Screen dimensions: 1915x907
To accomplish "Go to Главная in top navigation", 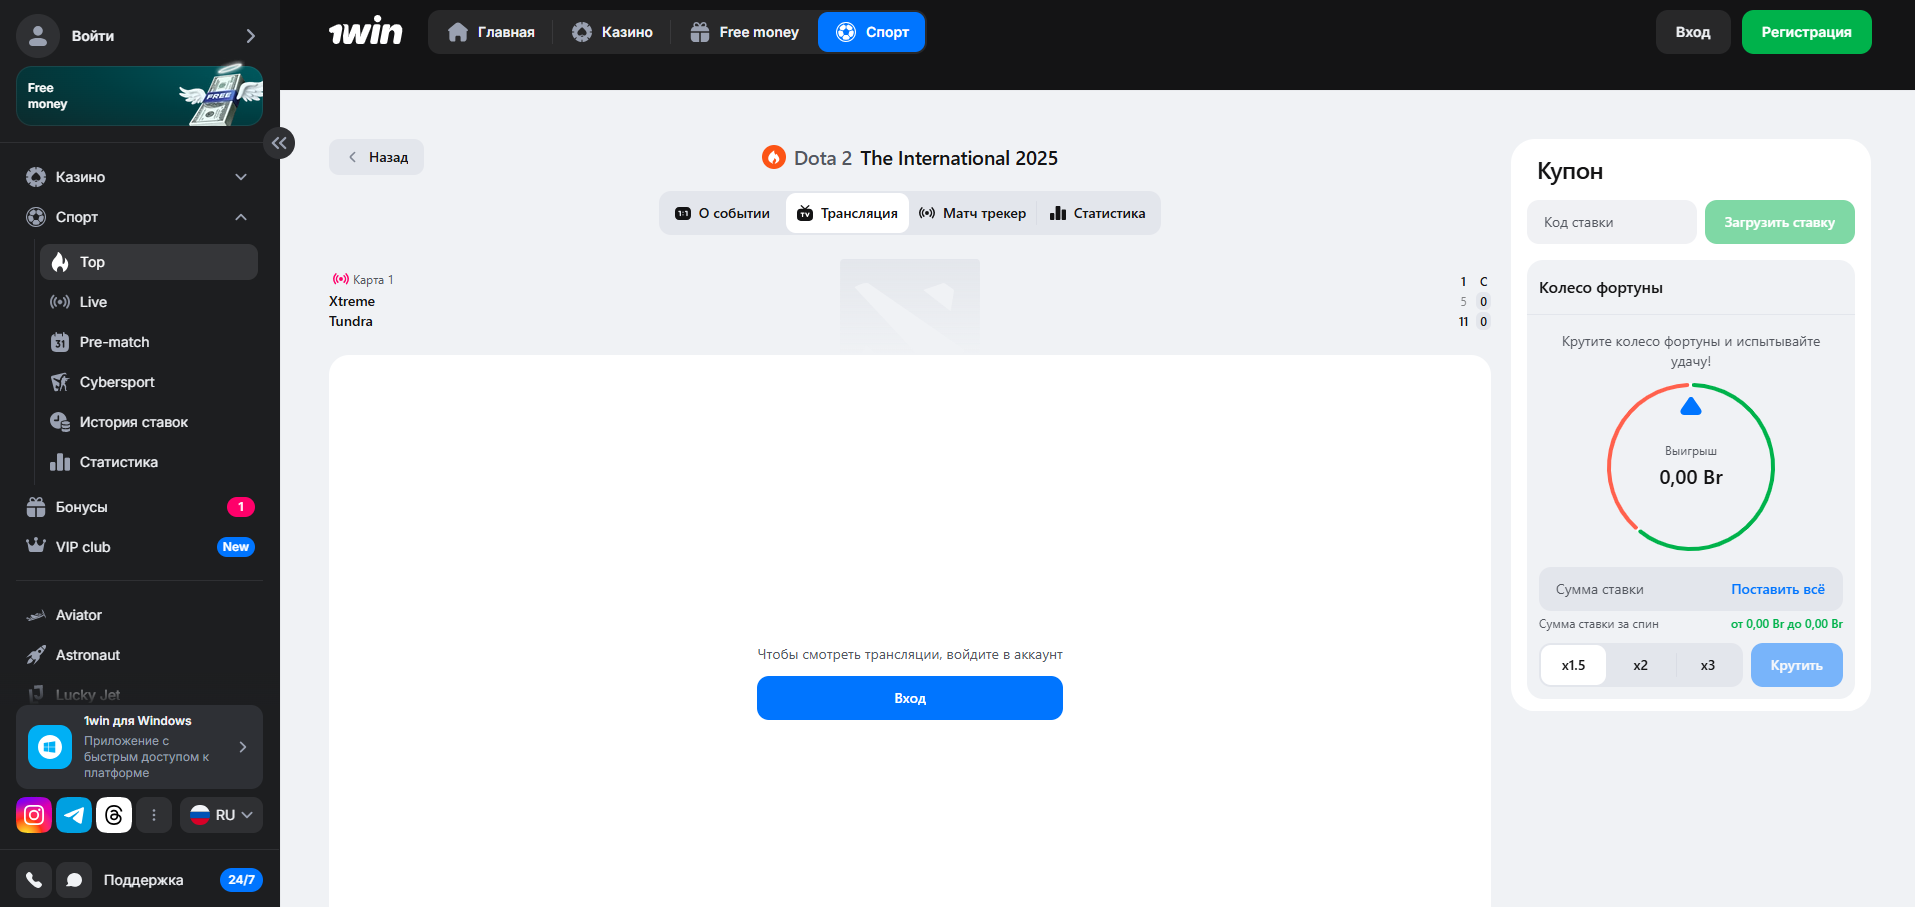I will tap(491, 32).
